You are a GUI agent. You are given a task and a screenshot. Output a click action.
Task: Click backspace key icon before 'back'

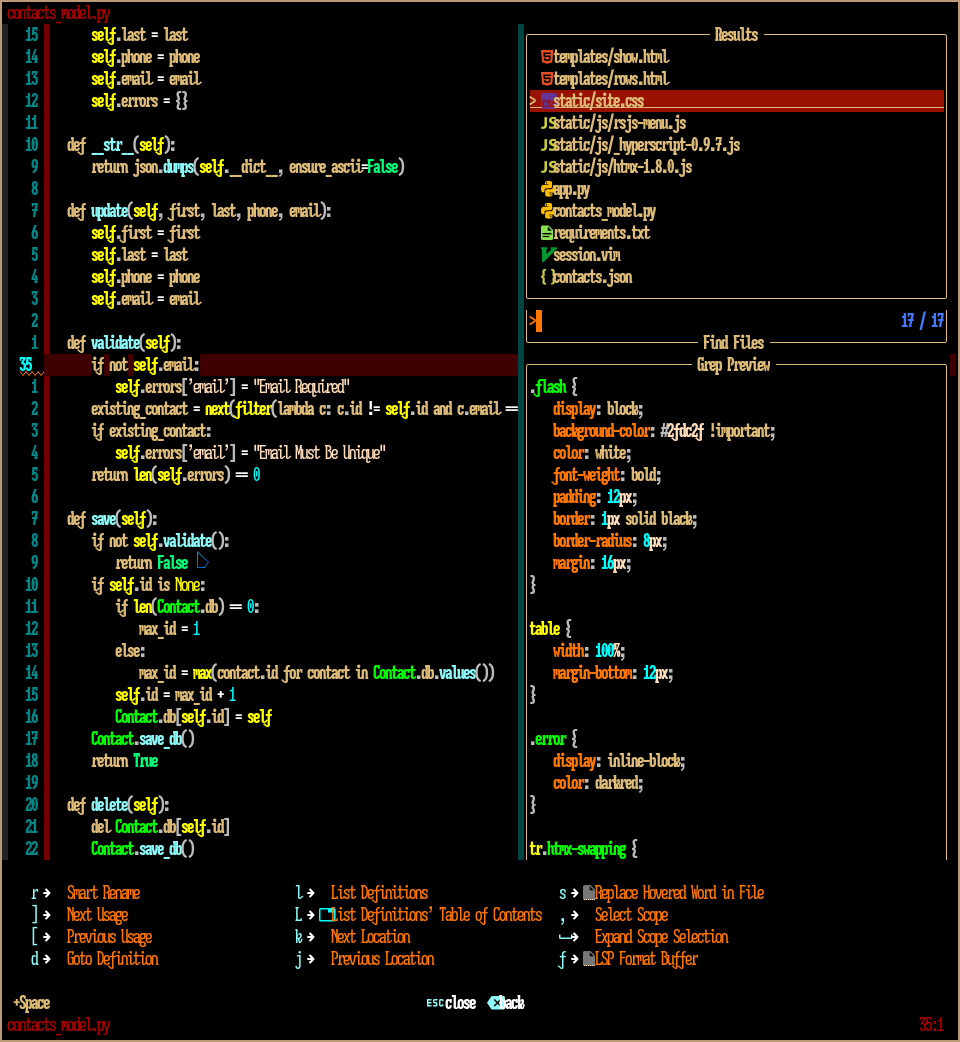point(495,1003)
